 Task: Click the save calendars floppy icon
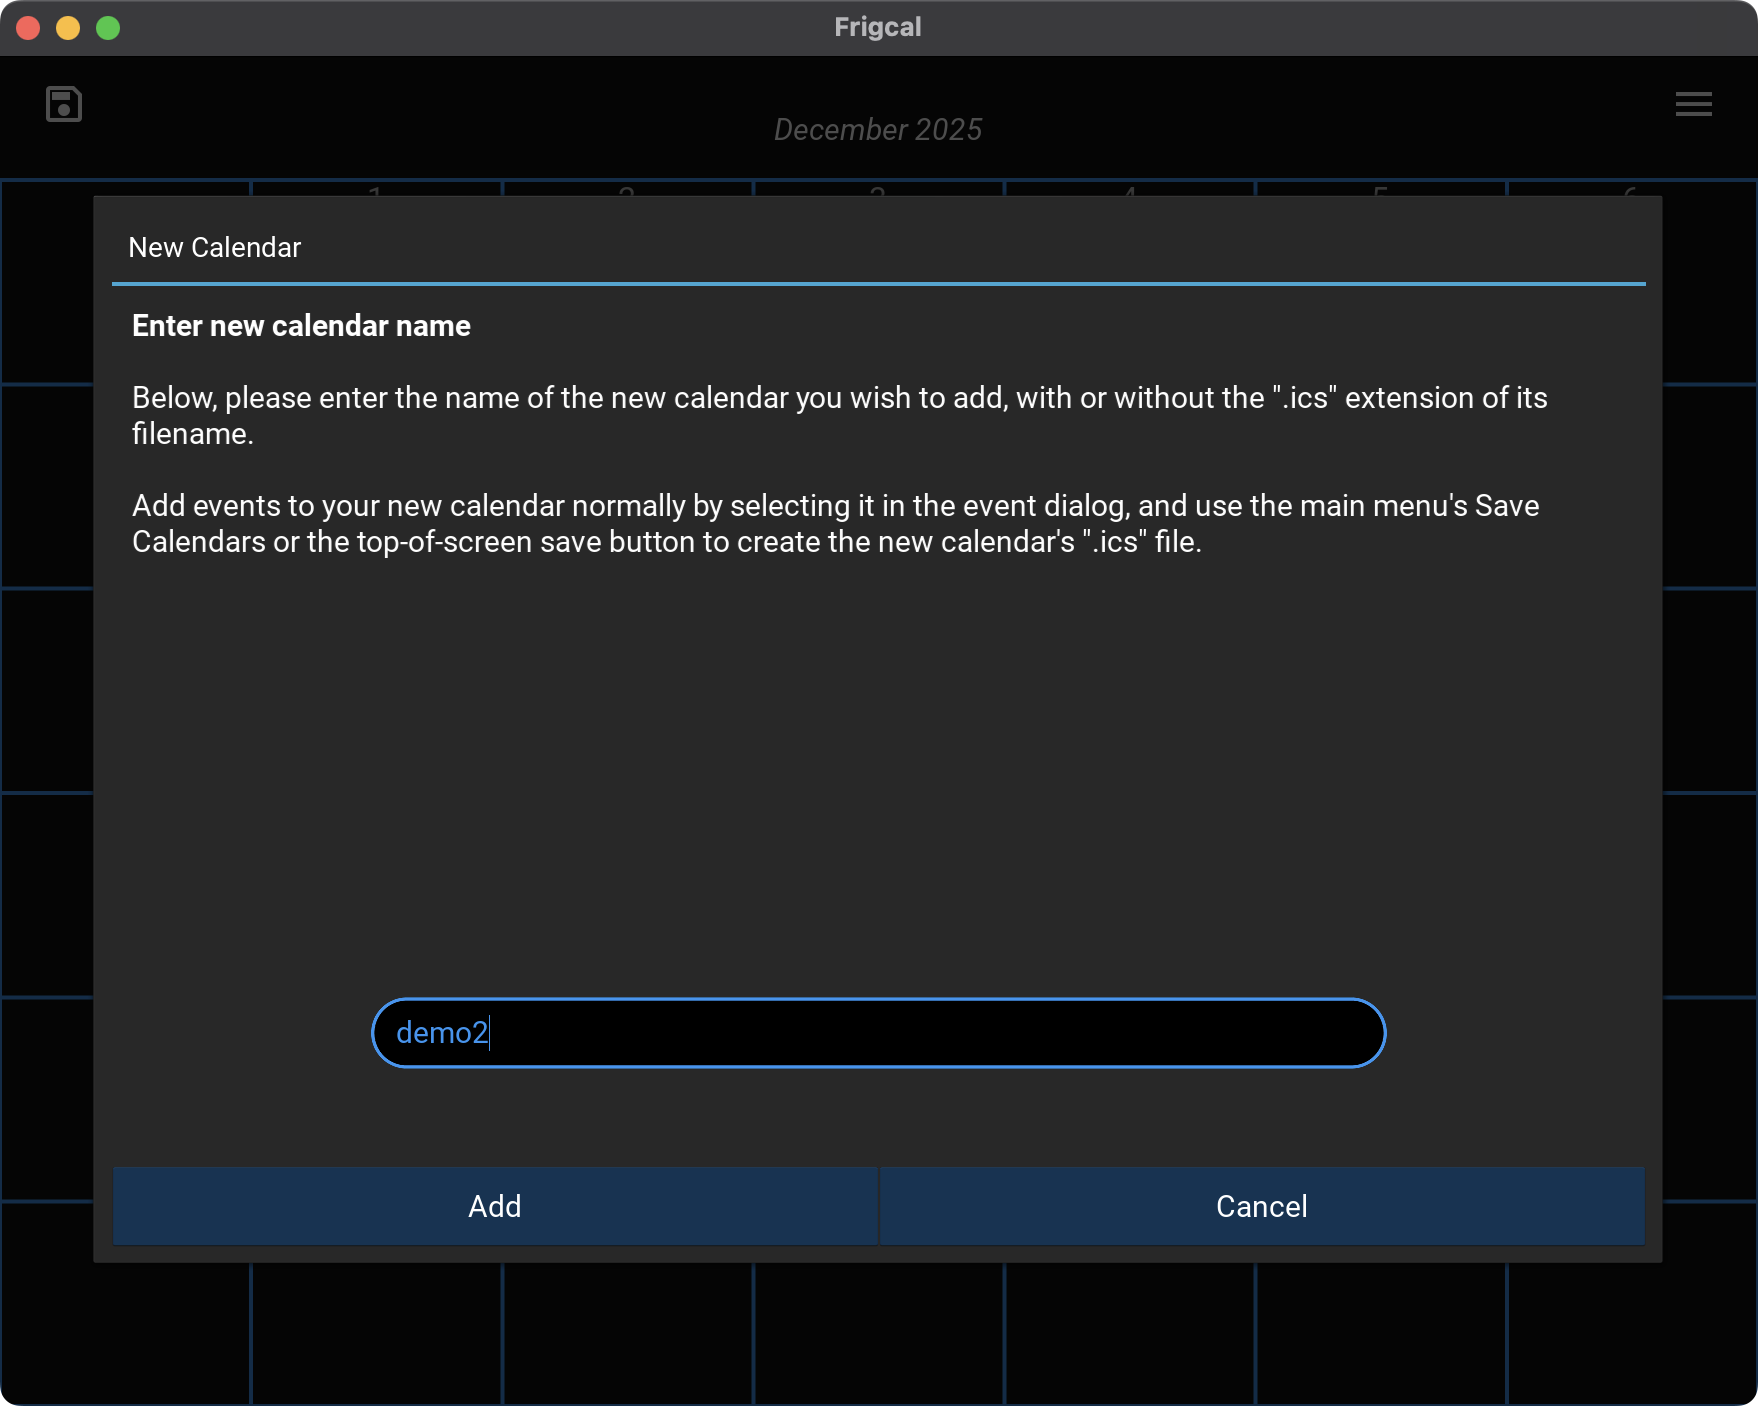click(64, 104)
